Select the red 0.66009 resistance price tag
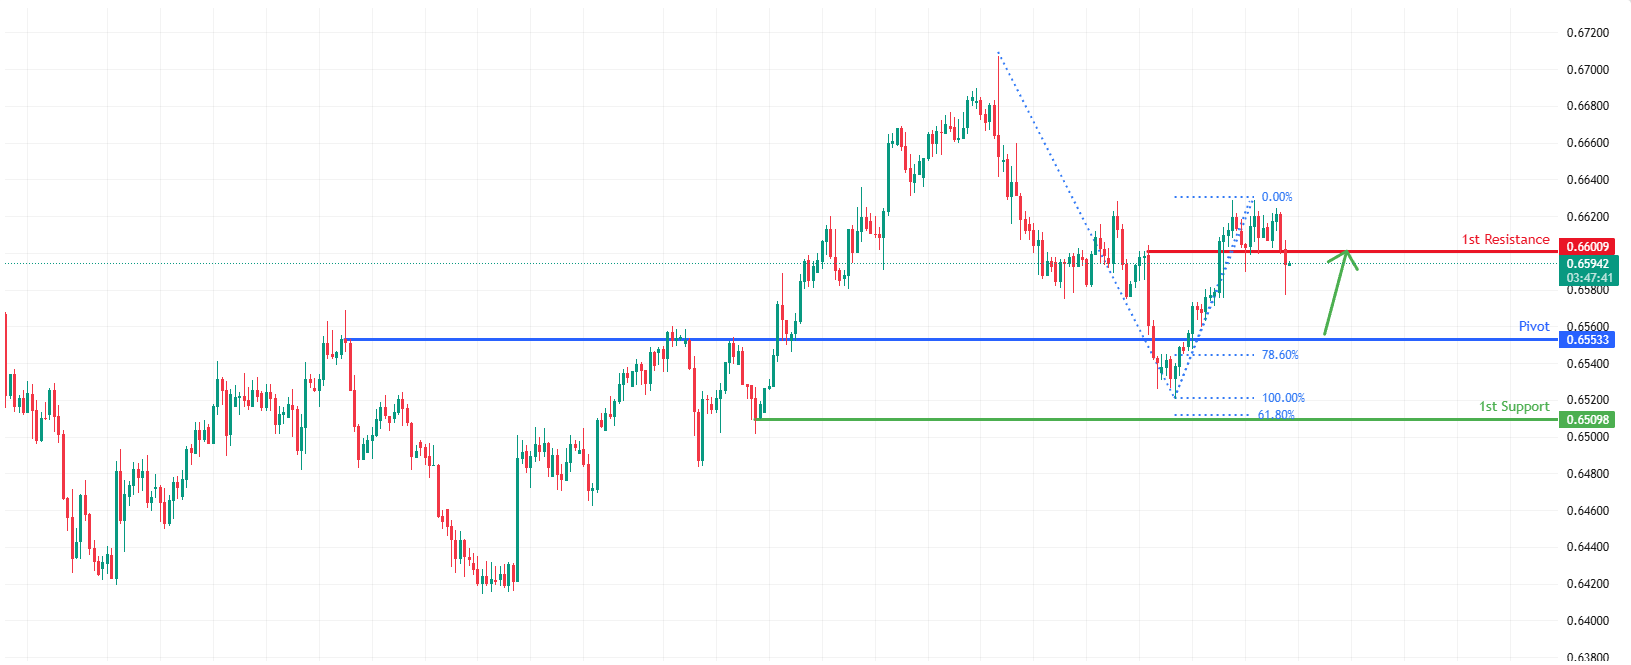Viewport: 1631px width, 665px height. (x=1588, y=247)
